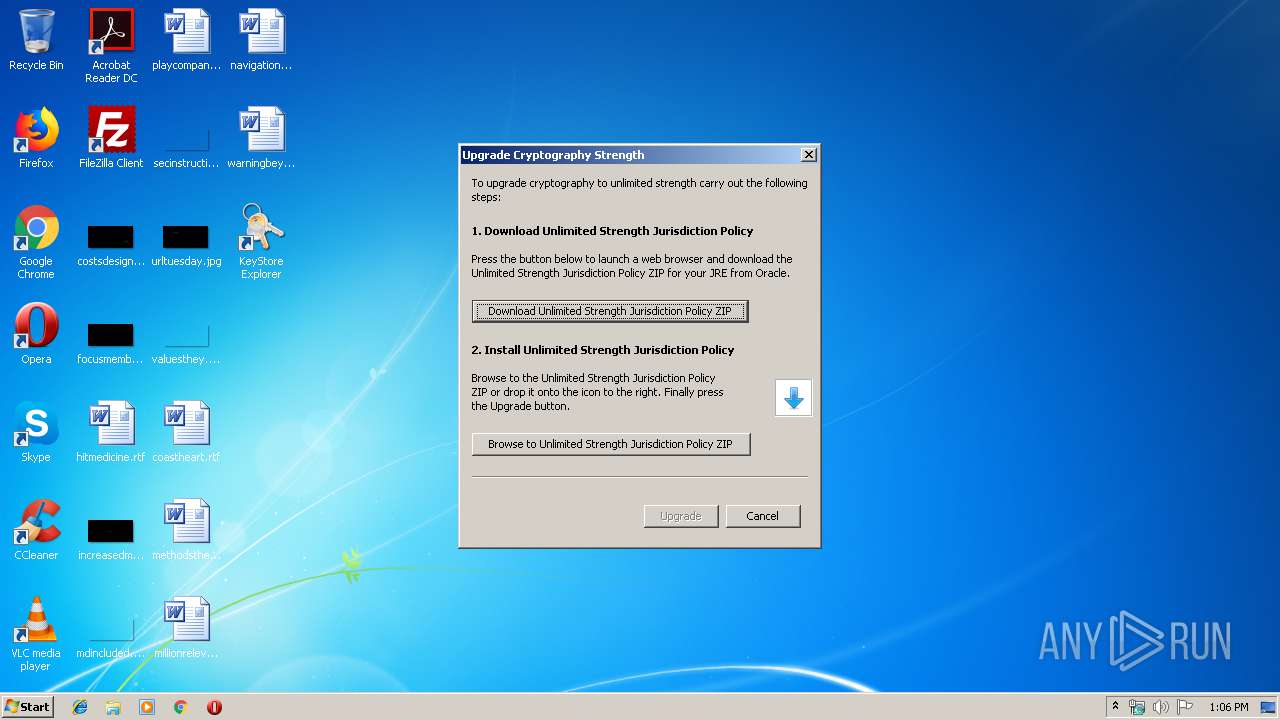
Task: Click the dialog title Upgrade Cryptography Strength
Action: tap(553, 155)
